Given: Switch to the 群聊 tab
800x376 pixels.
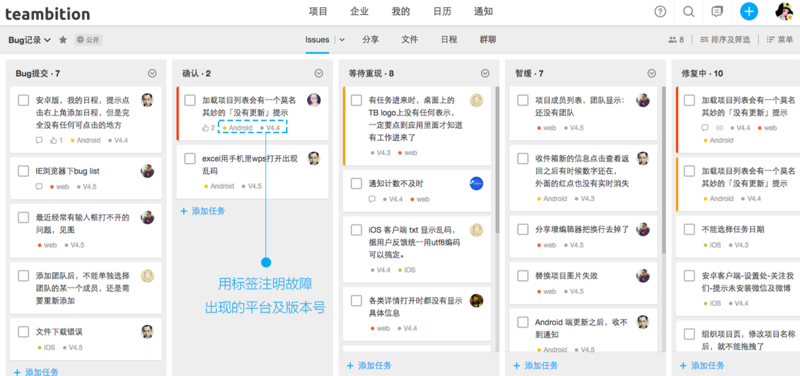Looking at the screenshot, I should pyautogui.click(x=488, y=40).
